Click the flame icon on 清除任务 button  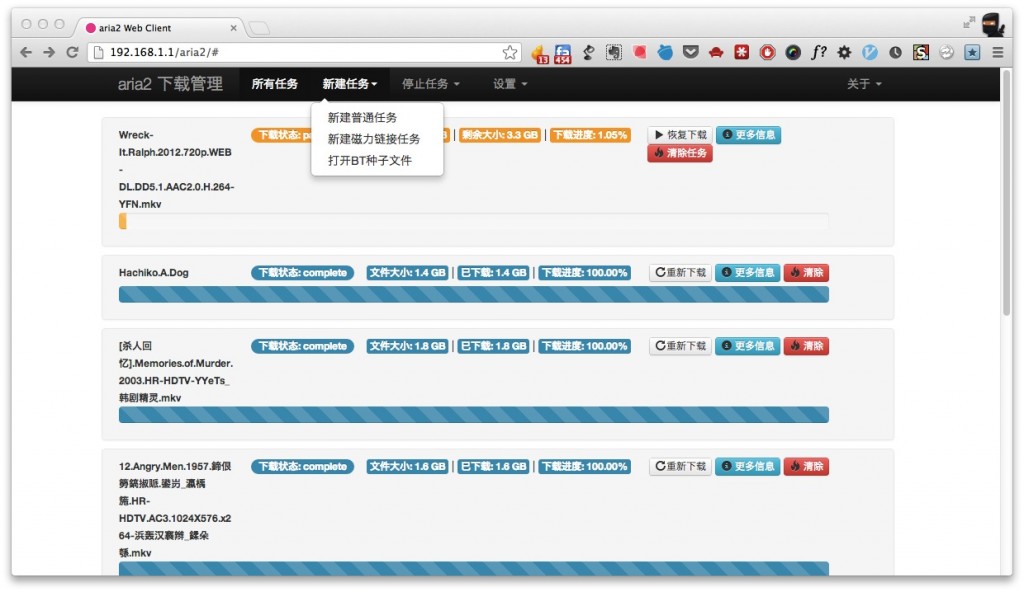pos(657,151)
